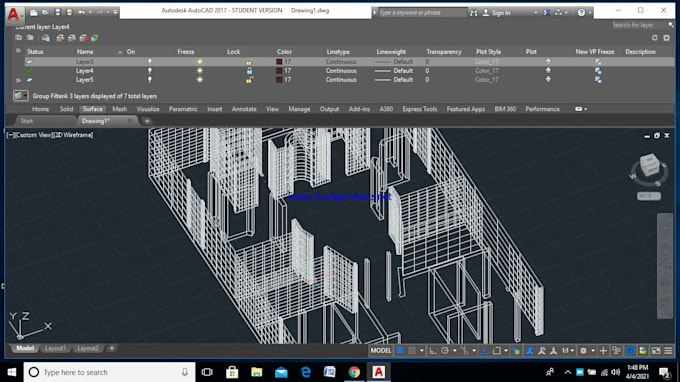Screen dimensions: 680x382
Task: Click the add layout plus button
Action: [x=112, y=348]
